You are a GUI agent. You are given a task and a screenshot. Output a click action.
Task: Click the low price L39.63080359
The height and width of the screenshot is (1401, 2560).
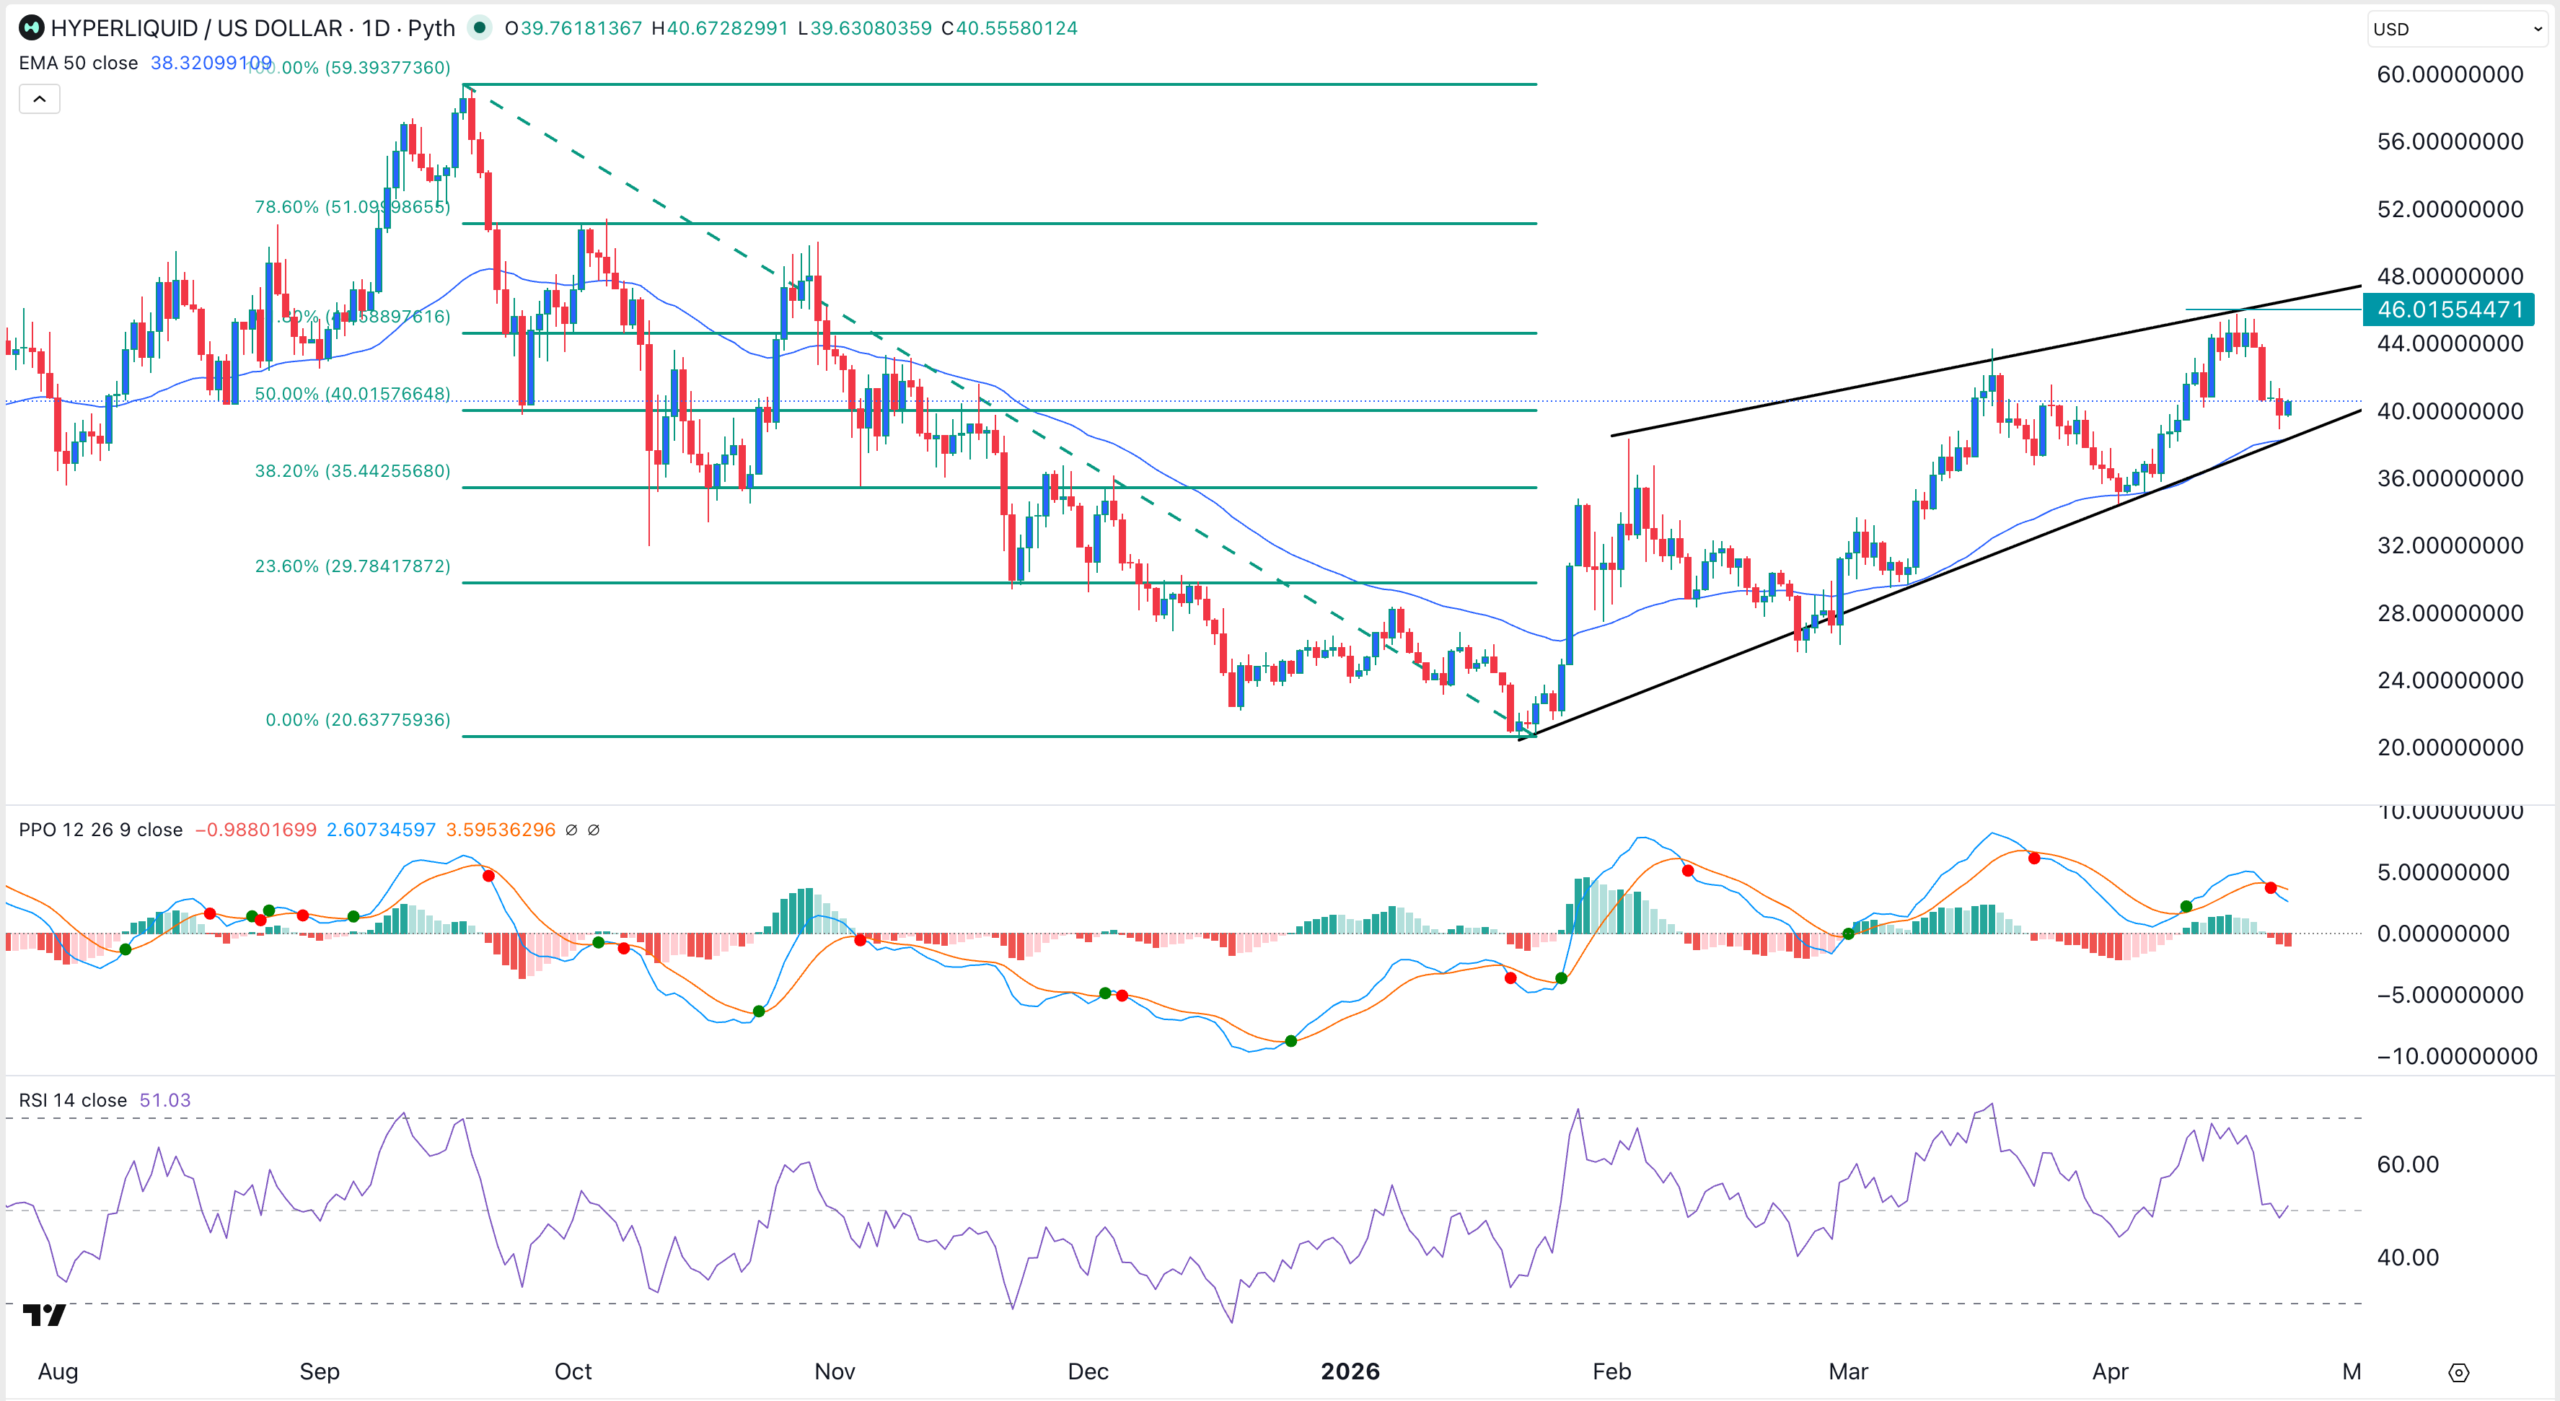pyautogui.click(x=865, y=28)
